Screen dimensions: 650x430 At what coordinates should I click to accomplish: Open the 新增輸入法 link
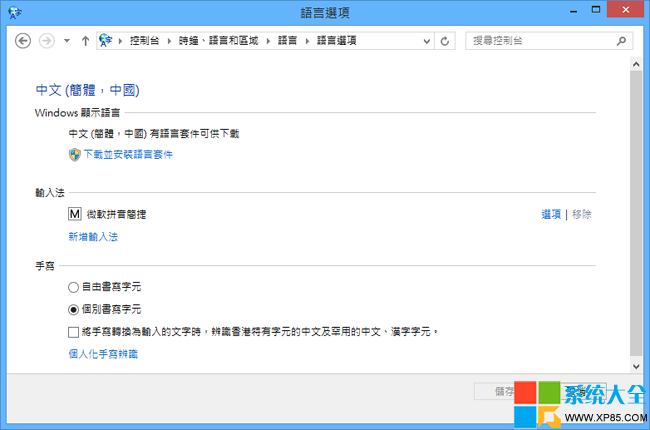click(x=93, y=237)
